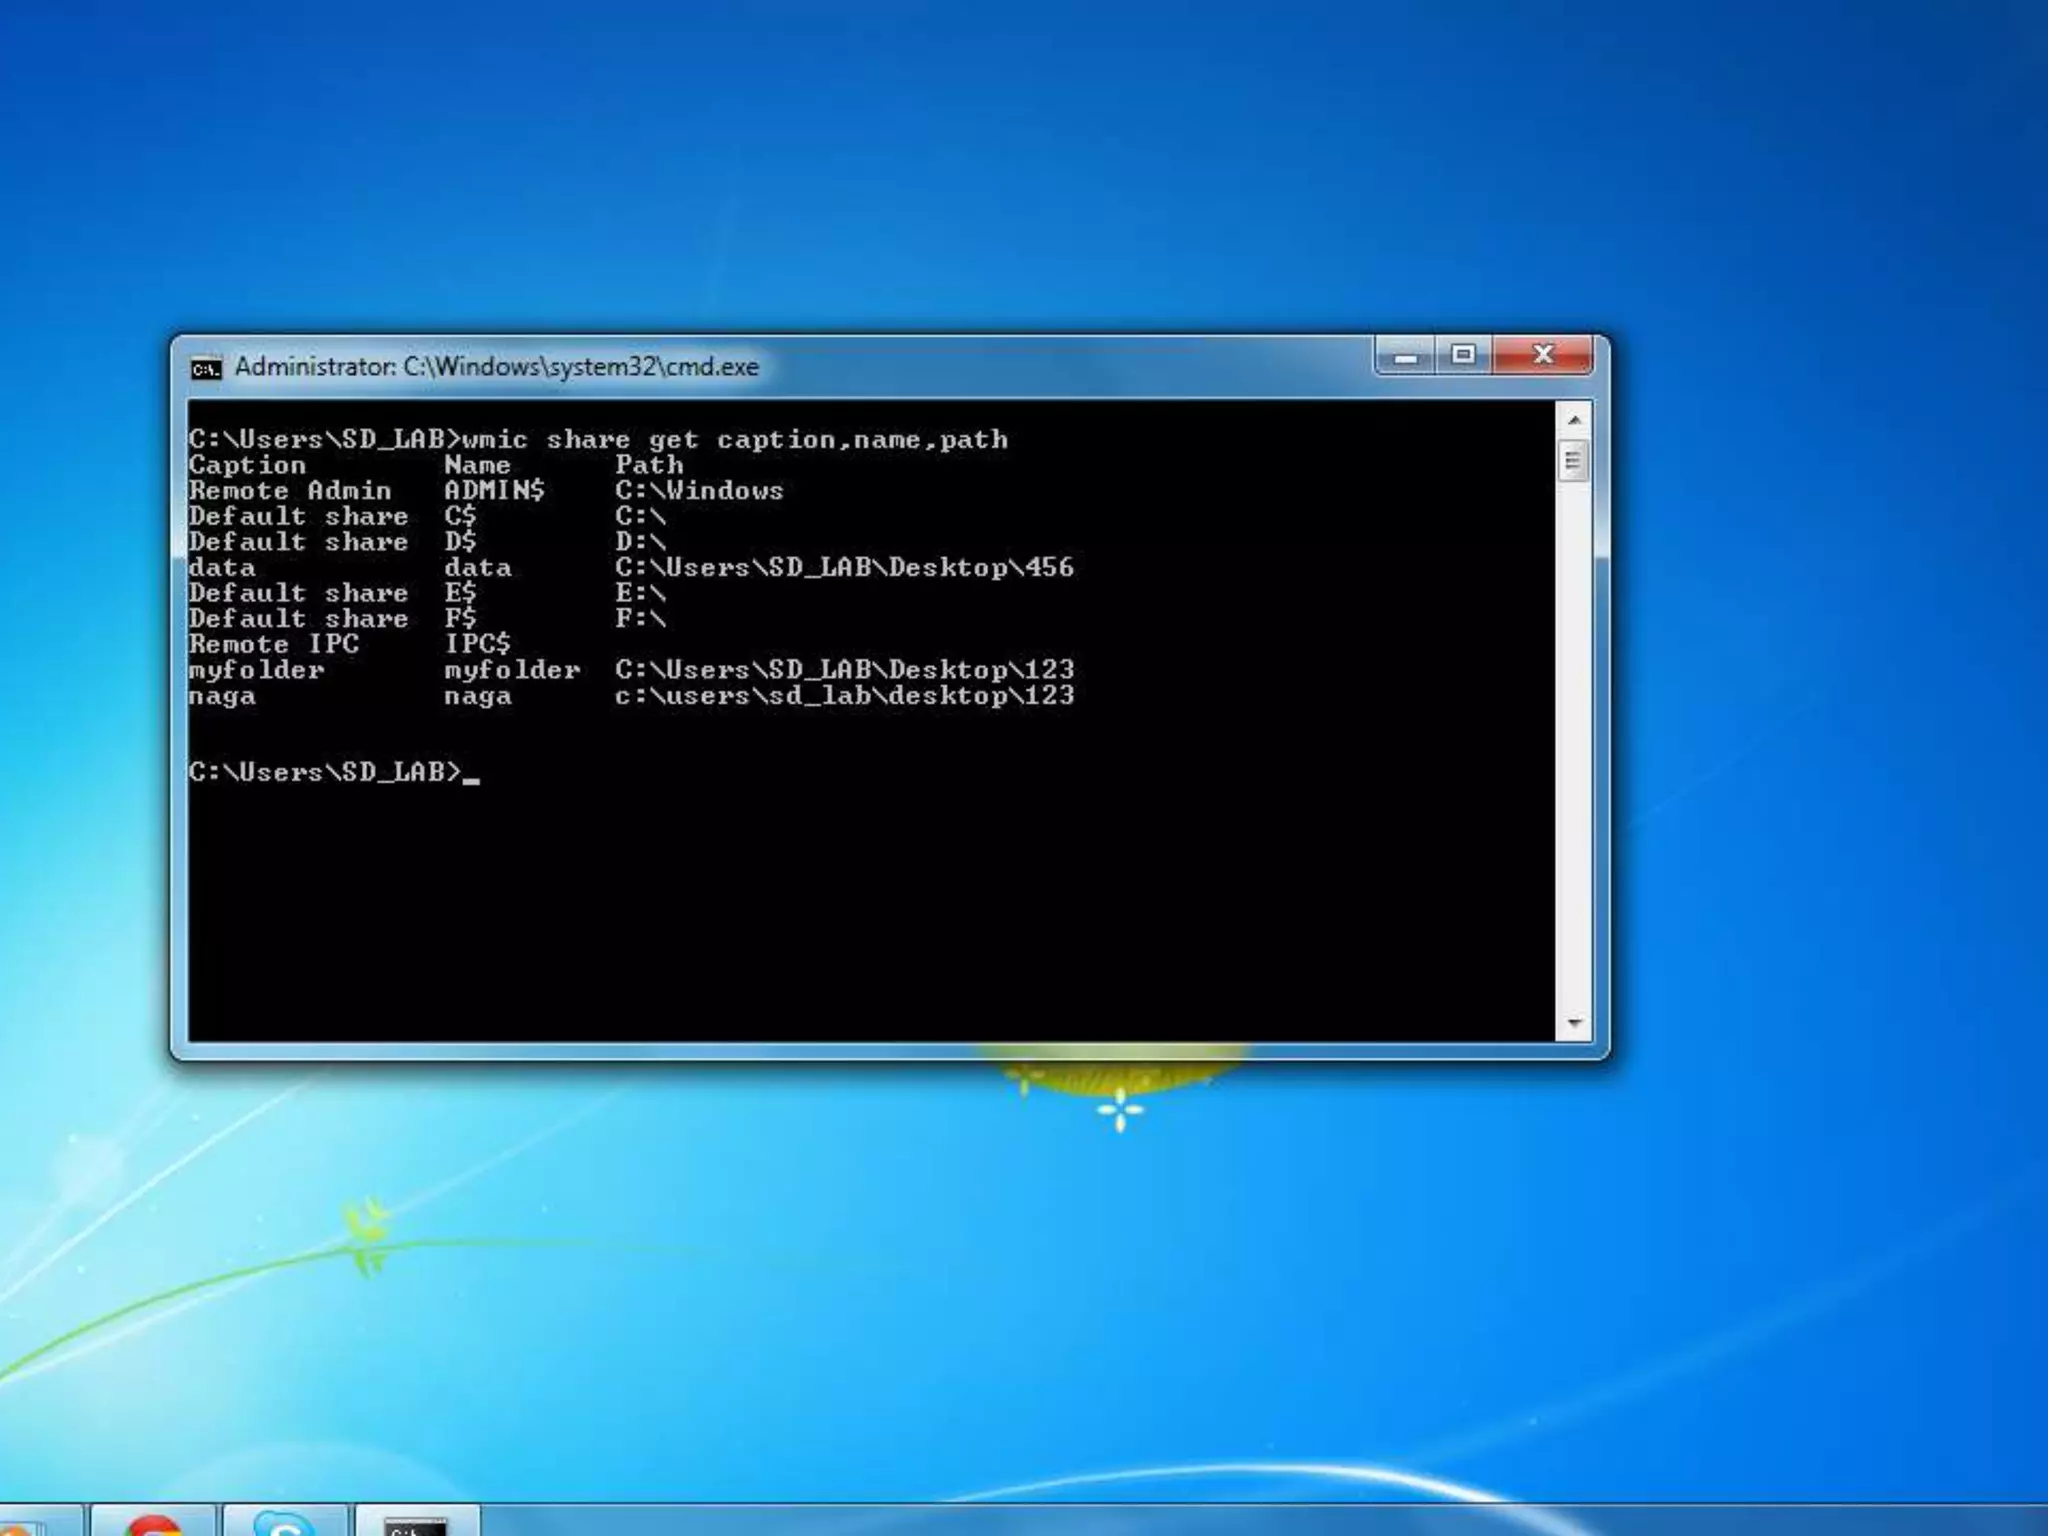Click the path 'C:\Users\SD_LAB\Desktop\123' in myfolder row
This screenshot has height=1536, width=2048.
(x=844, y=670)
